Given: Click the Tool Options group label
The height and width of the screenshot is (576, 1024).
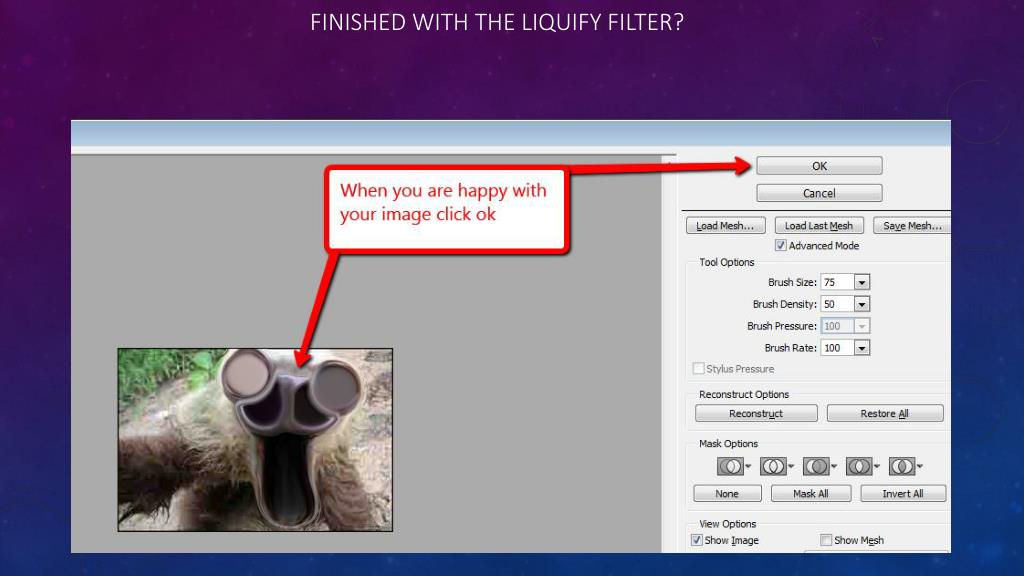Looking at the screenshot, I should 727,262.
